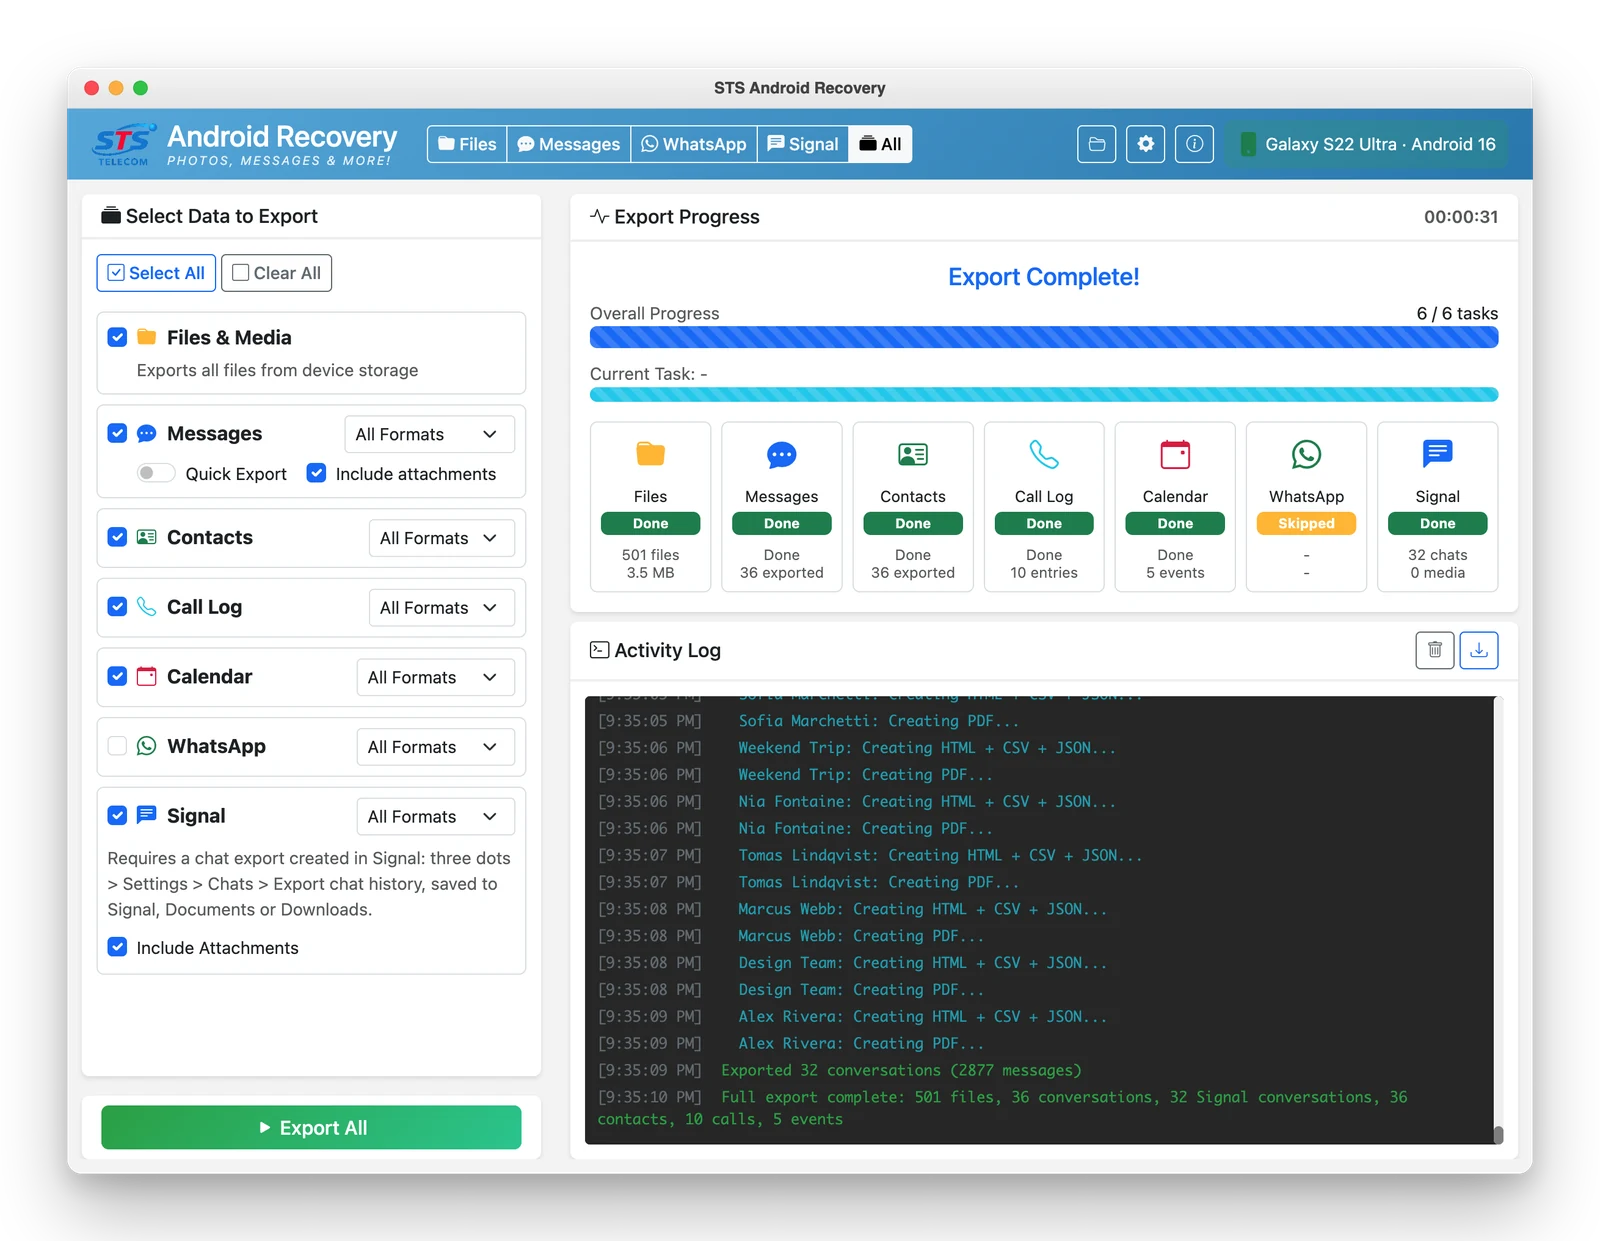Click the 32 chats Signal result text
The height and width of the screenshot is (1241, 1600).
[1437, 554]
